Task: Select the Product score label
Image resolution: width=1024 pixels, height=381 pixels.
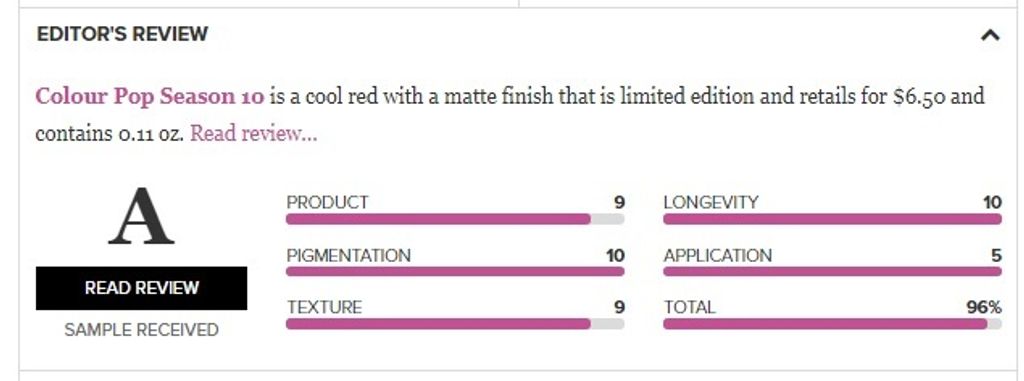Action: click(x=327, y=203)
